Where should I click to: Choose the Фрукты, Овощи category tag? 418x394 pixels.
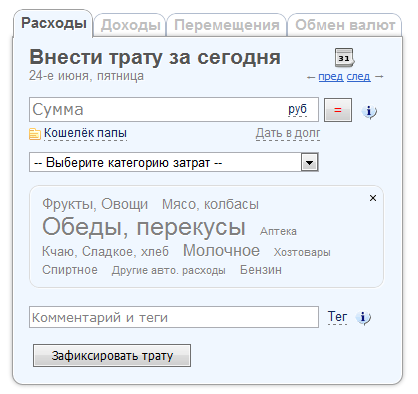95,204
